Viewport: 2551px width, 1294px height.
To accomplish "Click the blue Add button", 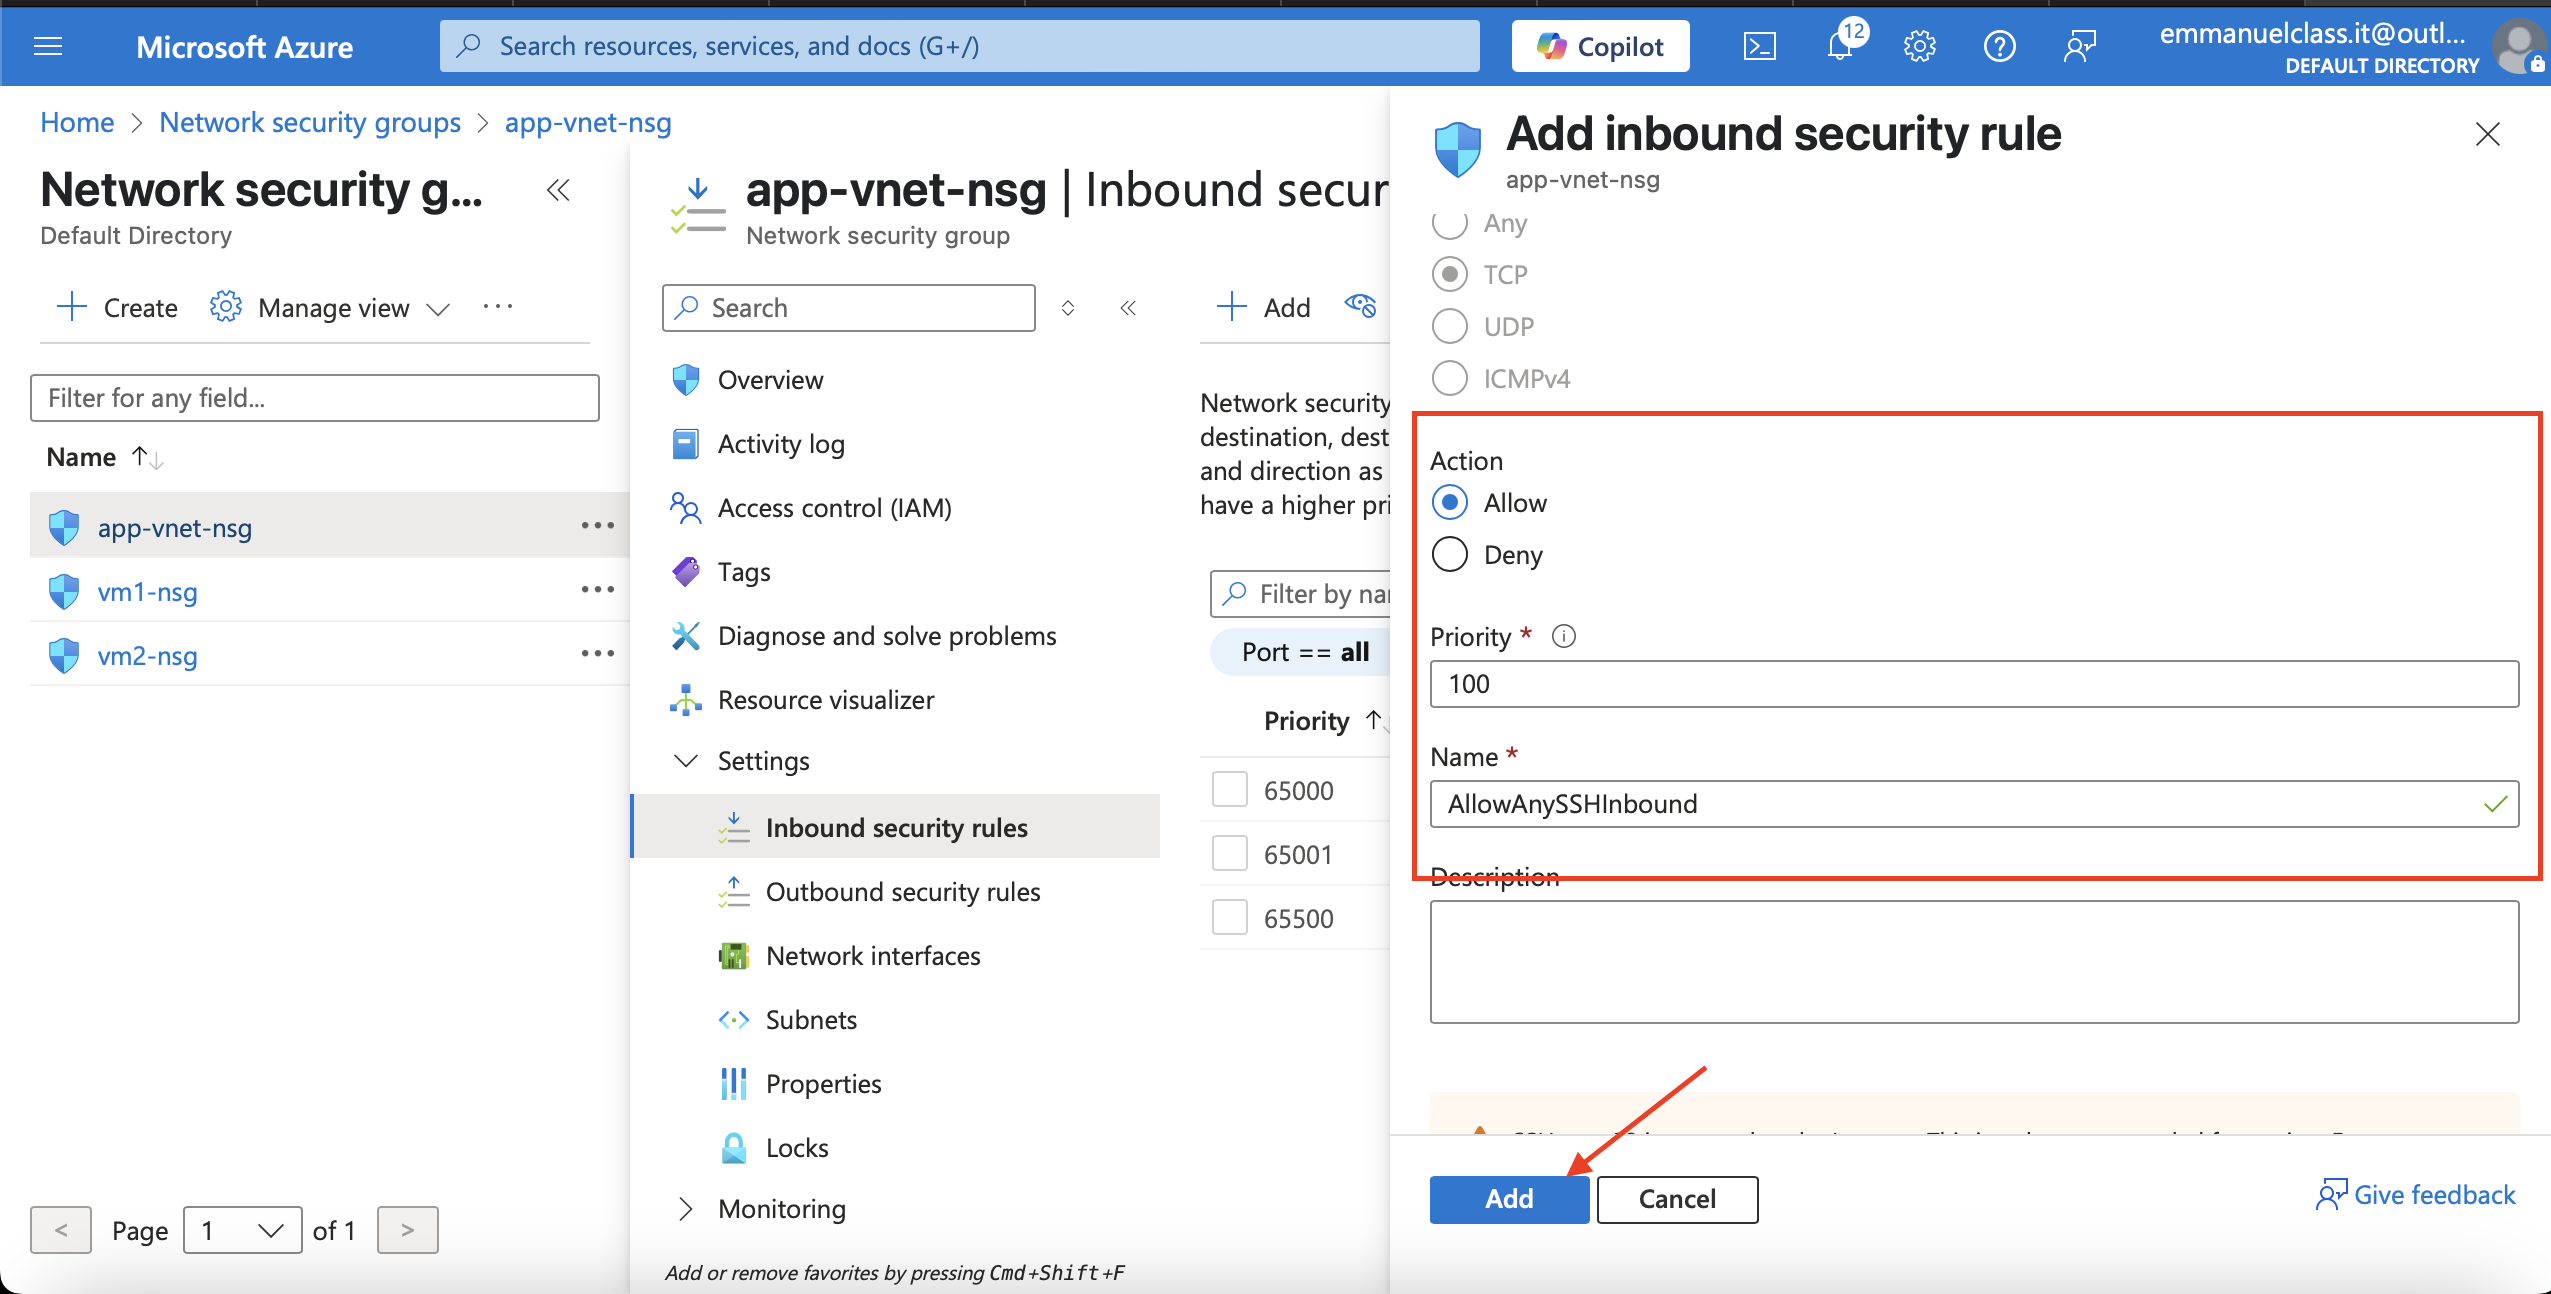I will coord(1509,1199).
